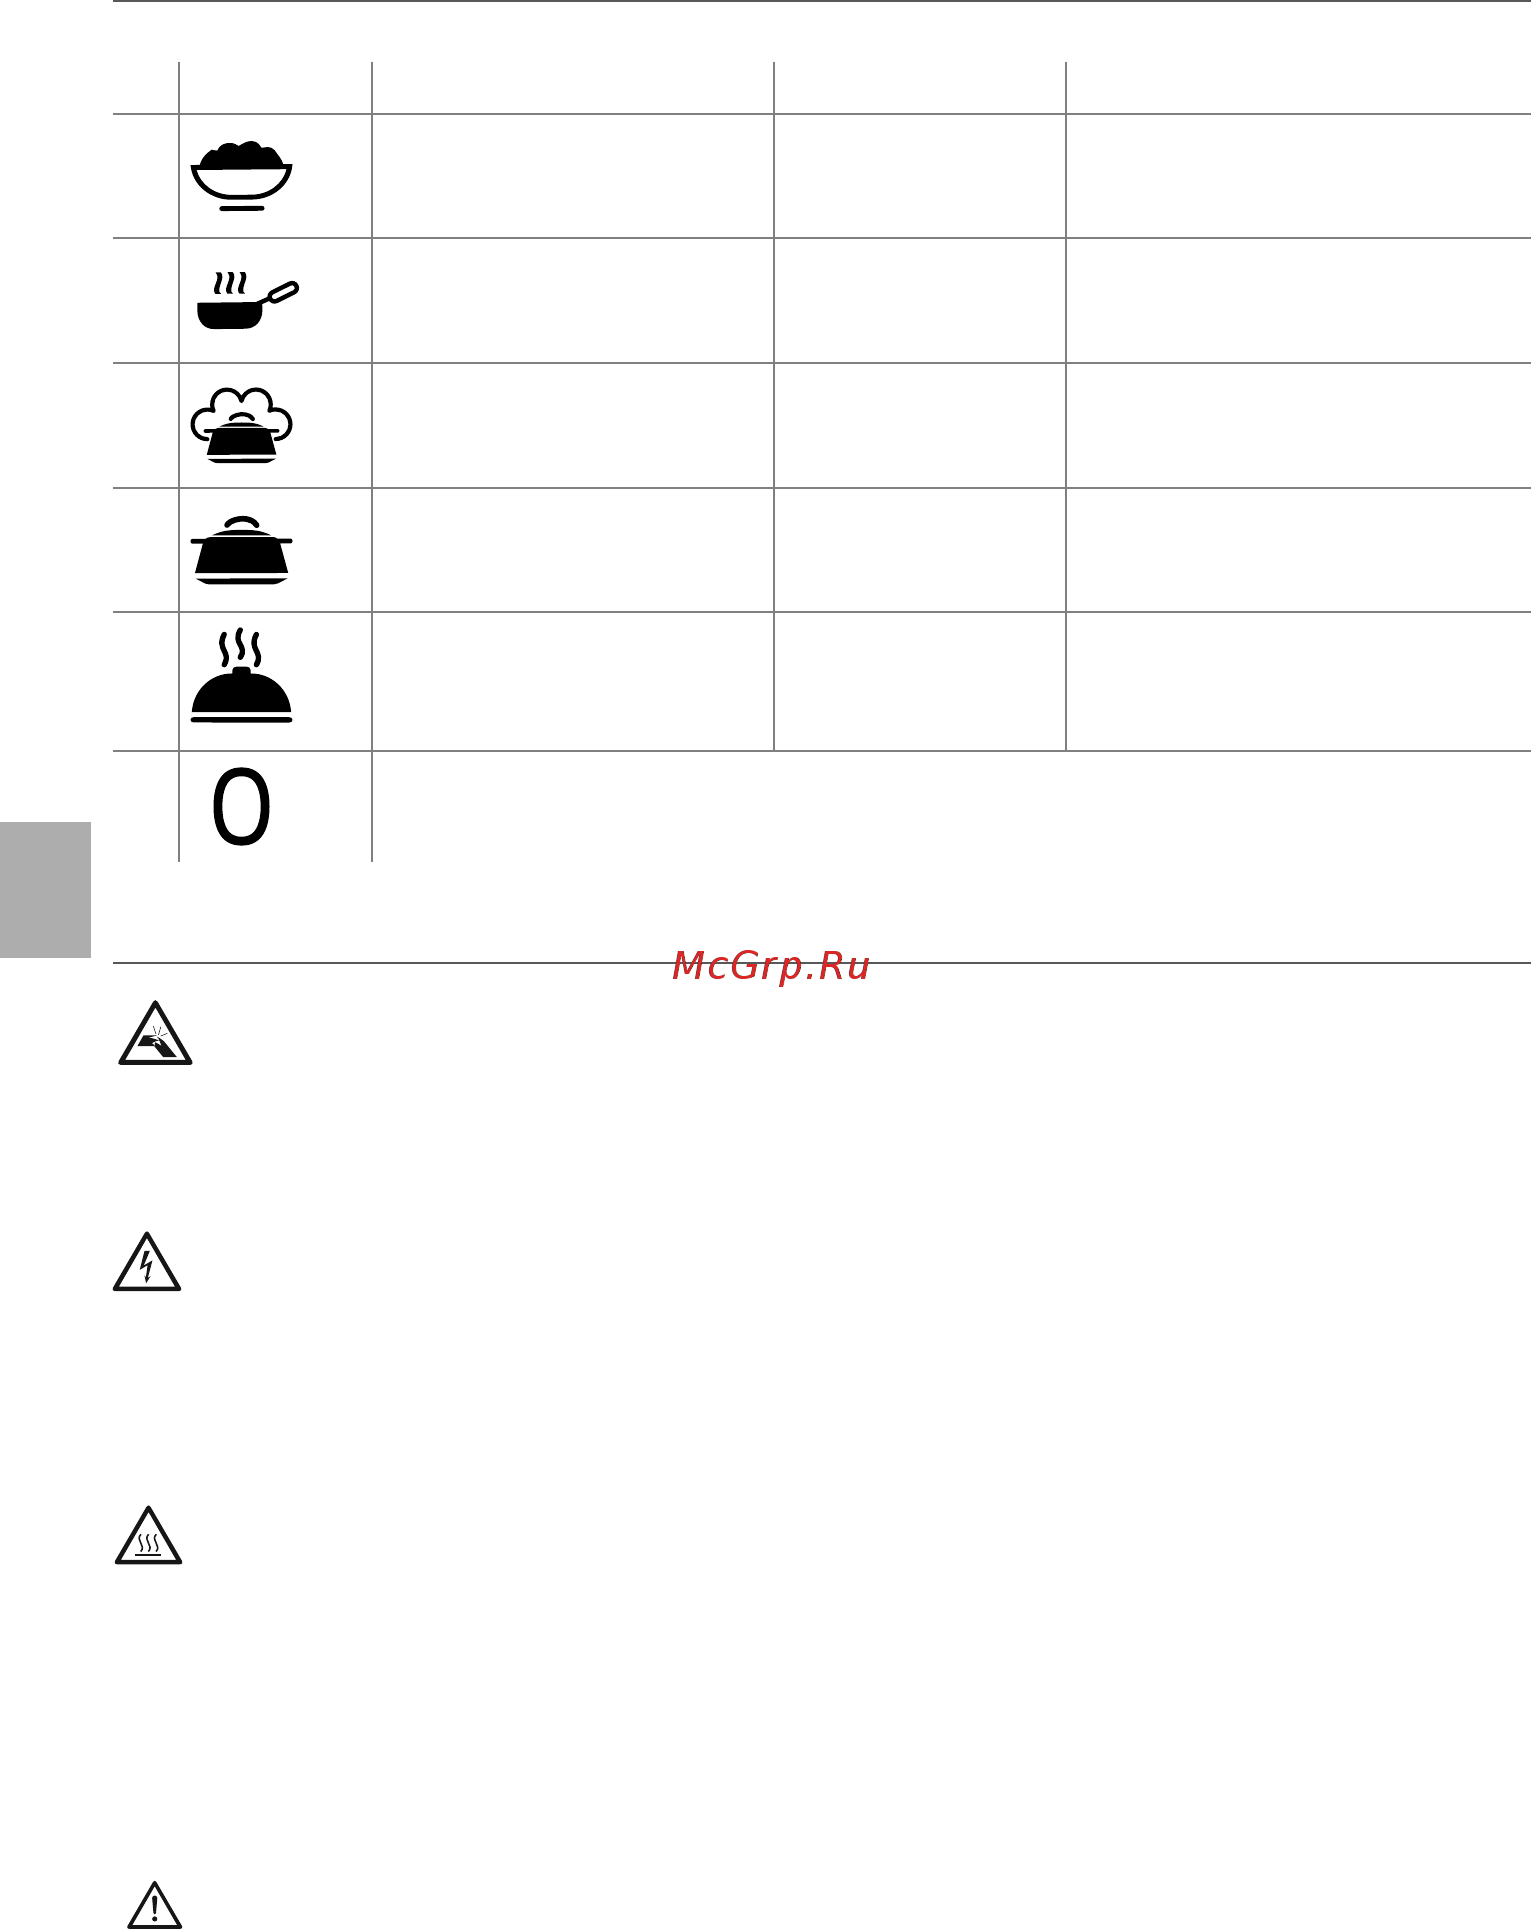
Task: Click the empty cell beside casserole pot
Action: coord(573,550)
